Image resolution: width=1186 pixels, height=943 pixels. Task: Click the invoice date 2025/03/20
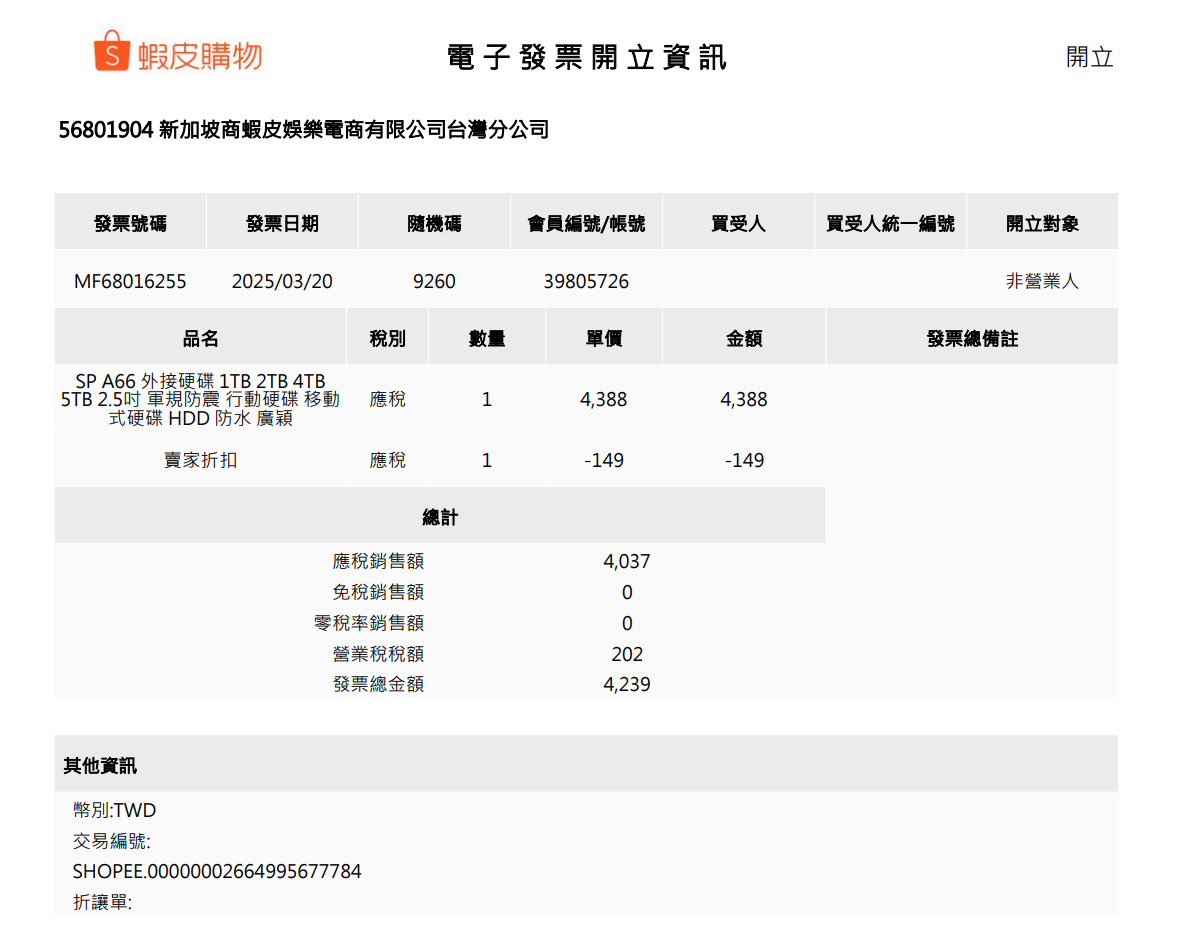pyautogui.click(x=282, y=282)
